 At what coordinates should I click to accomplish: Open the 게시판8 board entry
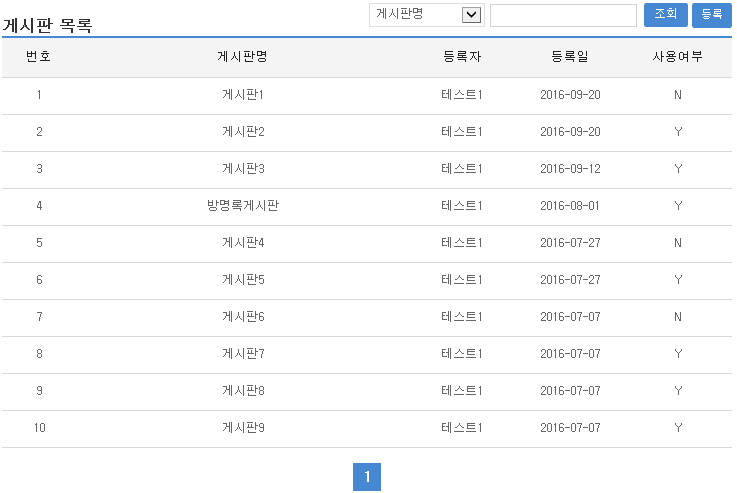pyautogui.click(x=242, y=391)
